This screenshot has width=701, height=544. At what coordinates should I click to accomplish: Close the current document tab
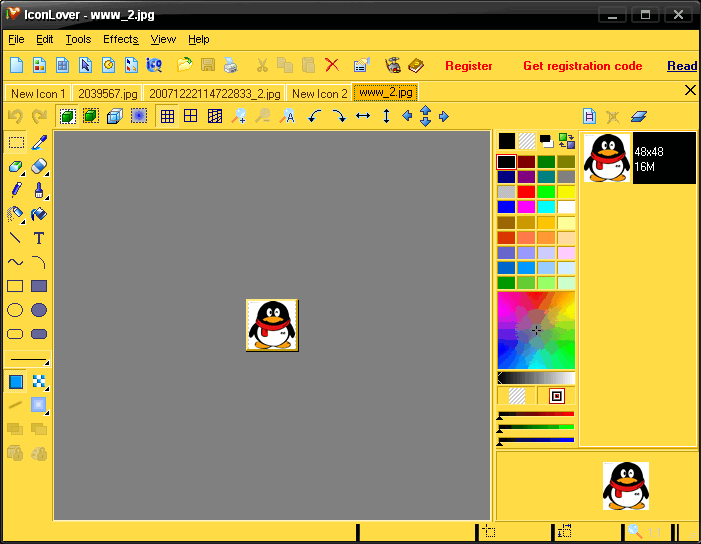click(690, 90)
